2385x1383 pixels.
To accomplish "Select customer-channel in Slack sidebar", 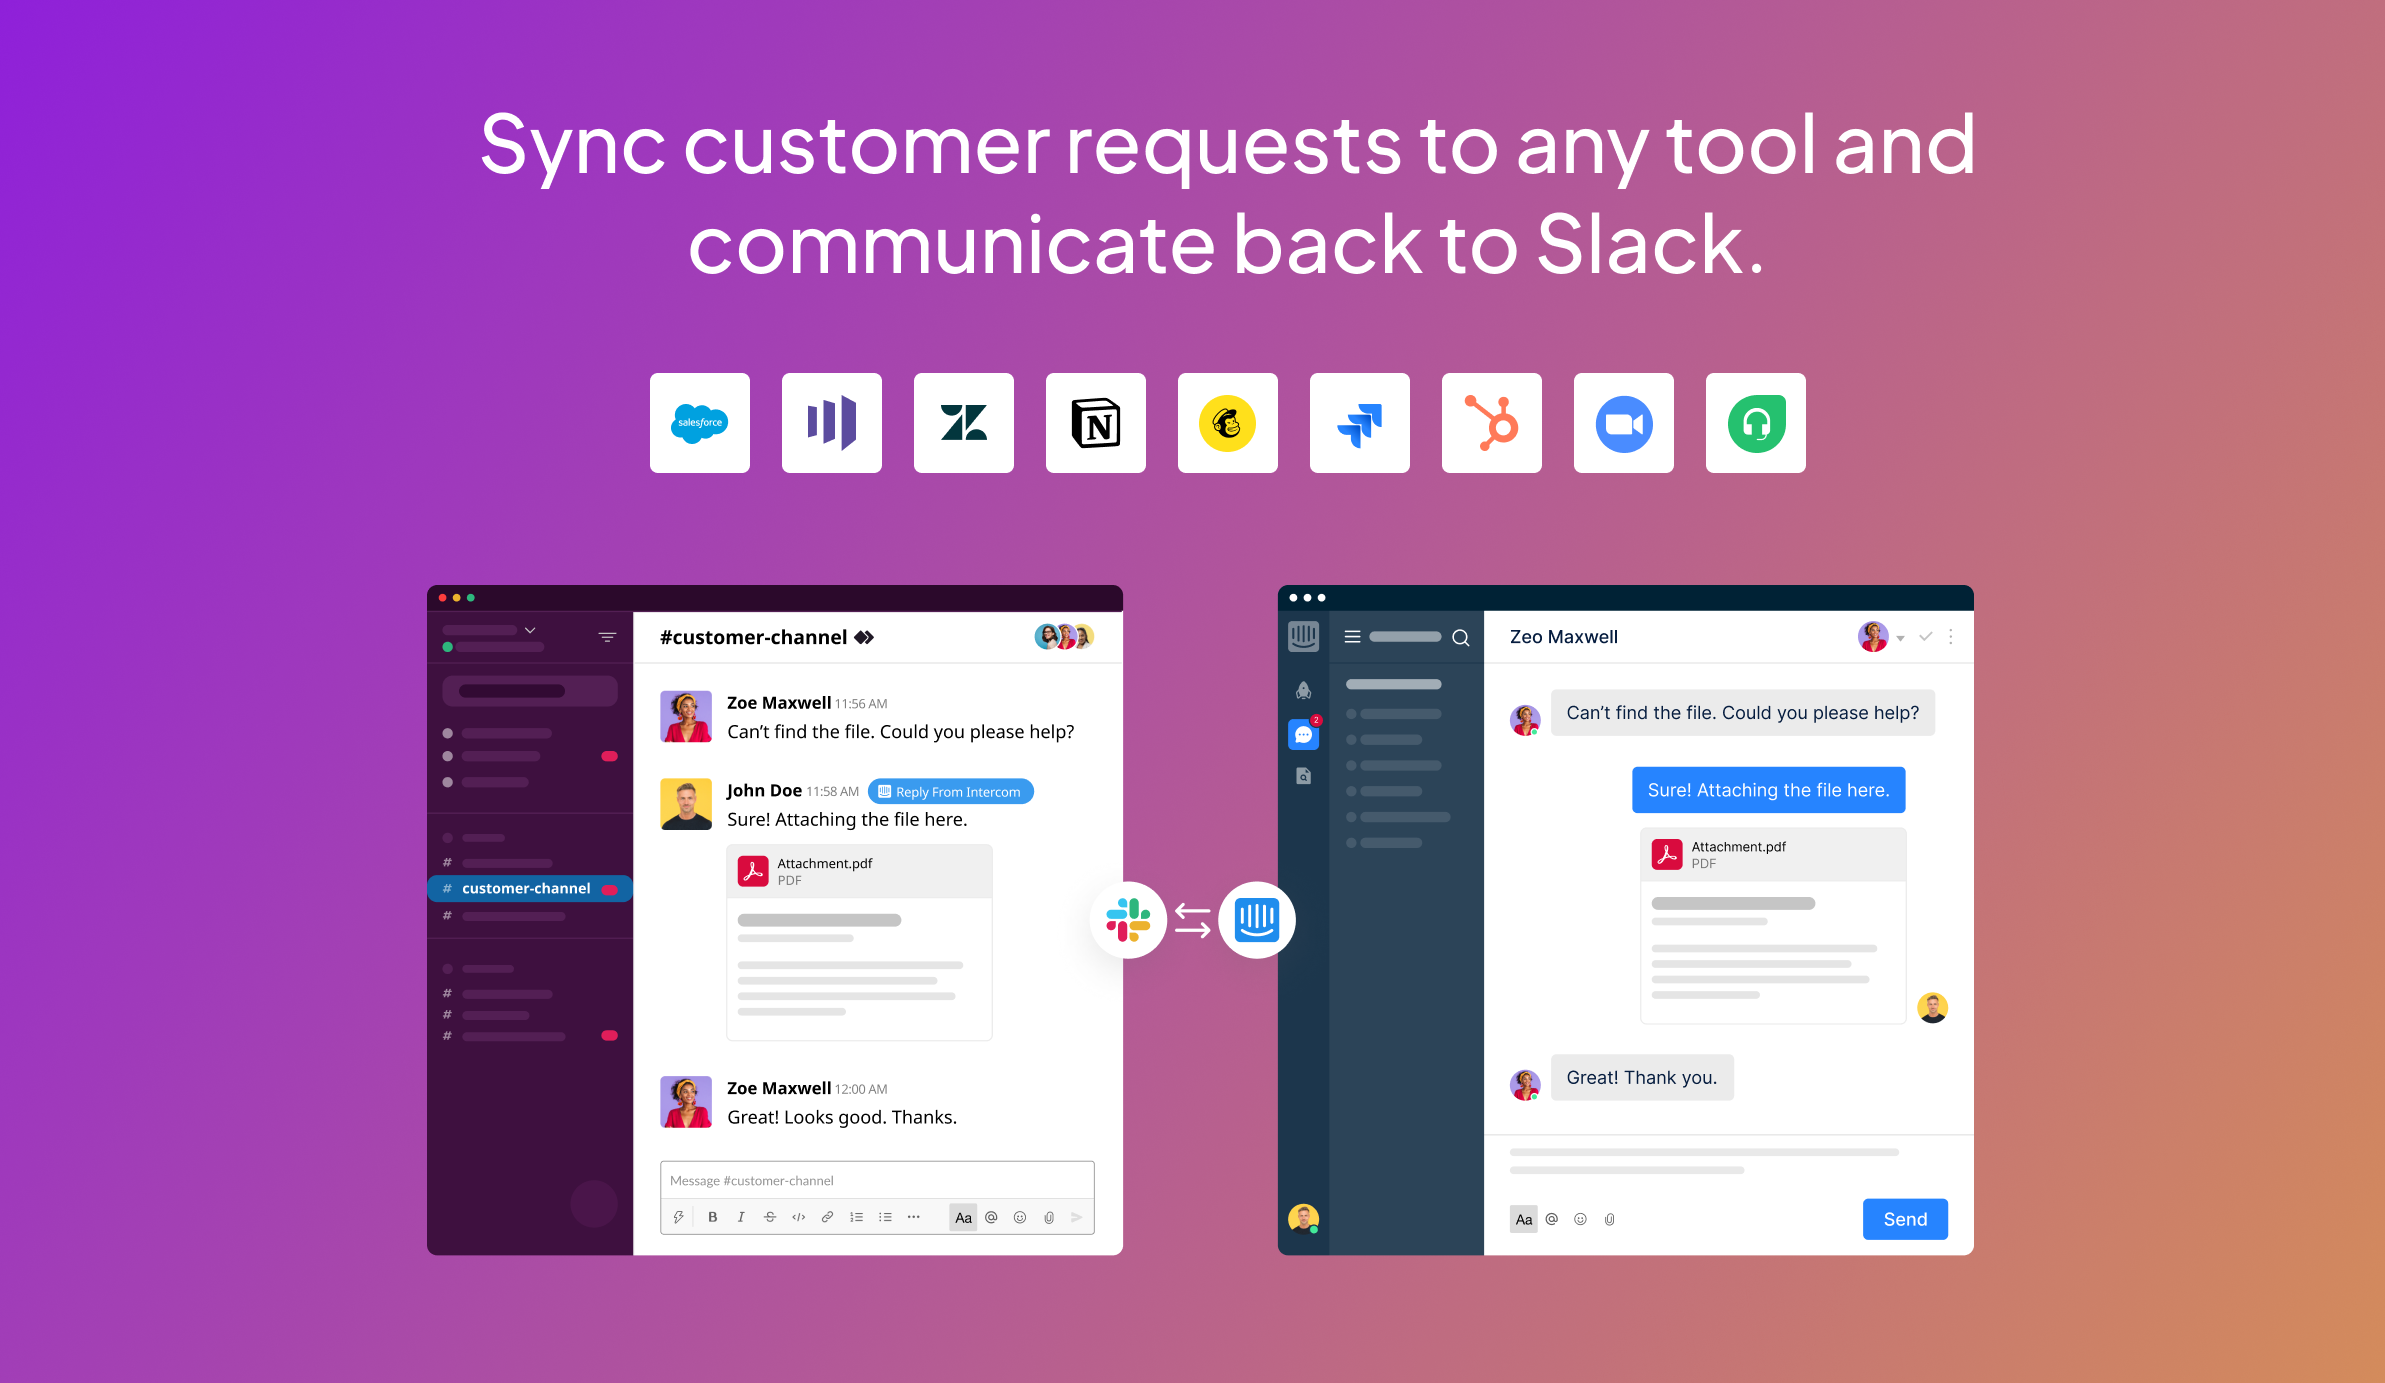I will coord(530,888).
